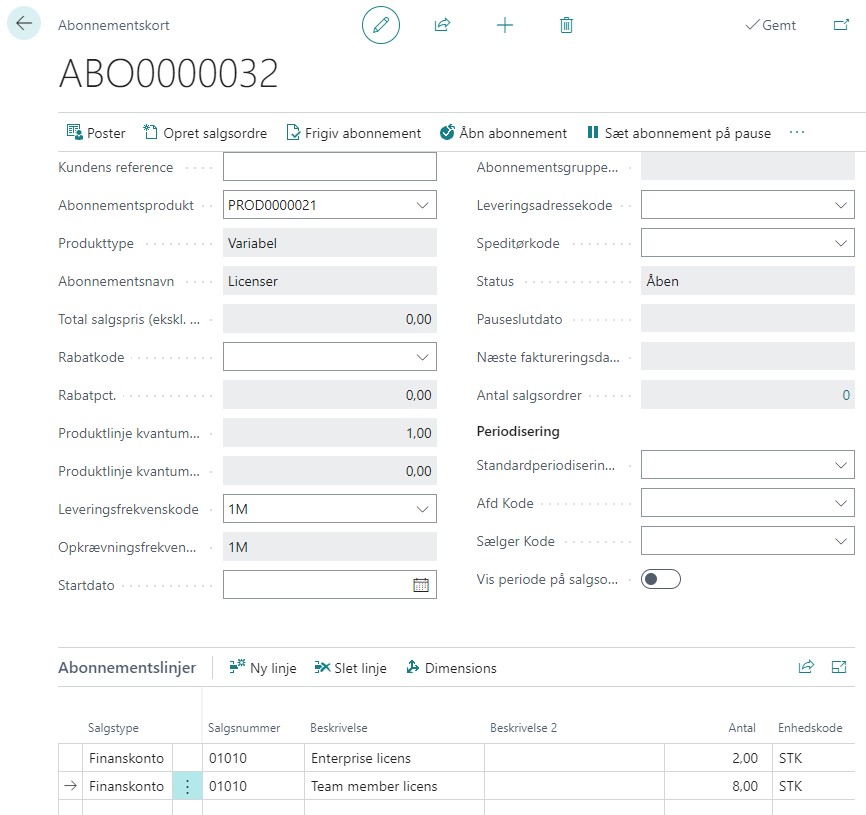Open more actions ellipsis menu
This screenshot has width=866, height=815.
click(797, 133)
